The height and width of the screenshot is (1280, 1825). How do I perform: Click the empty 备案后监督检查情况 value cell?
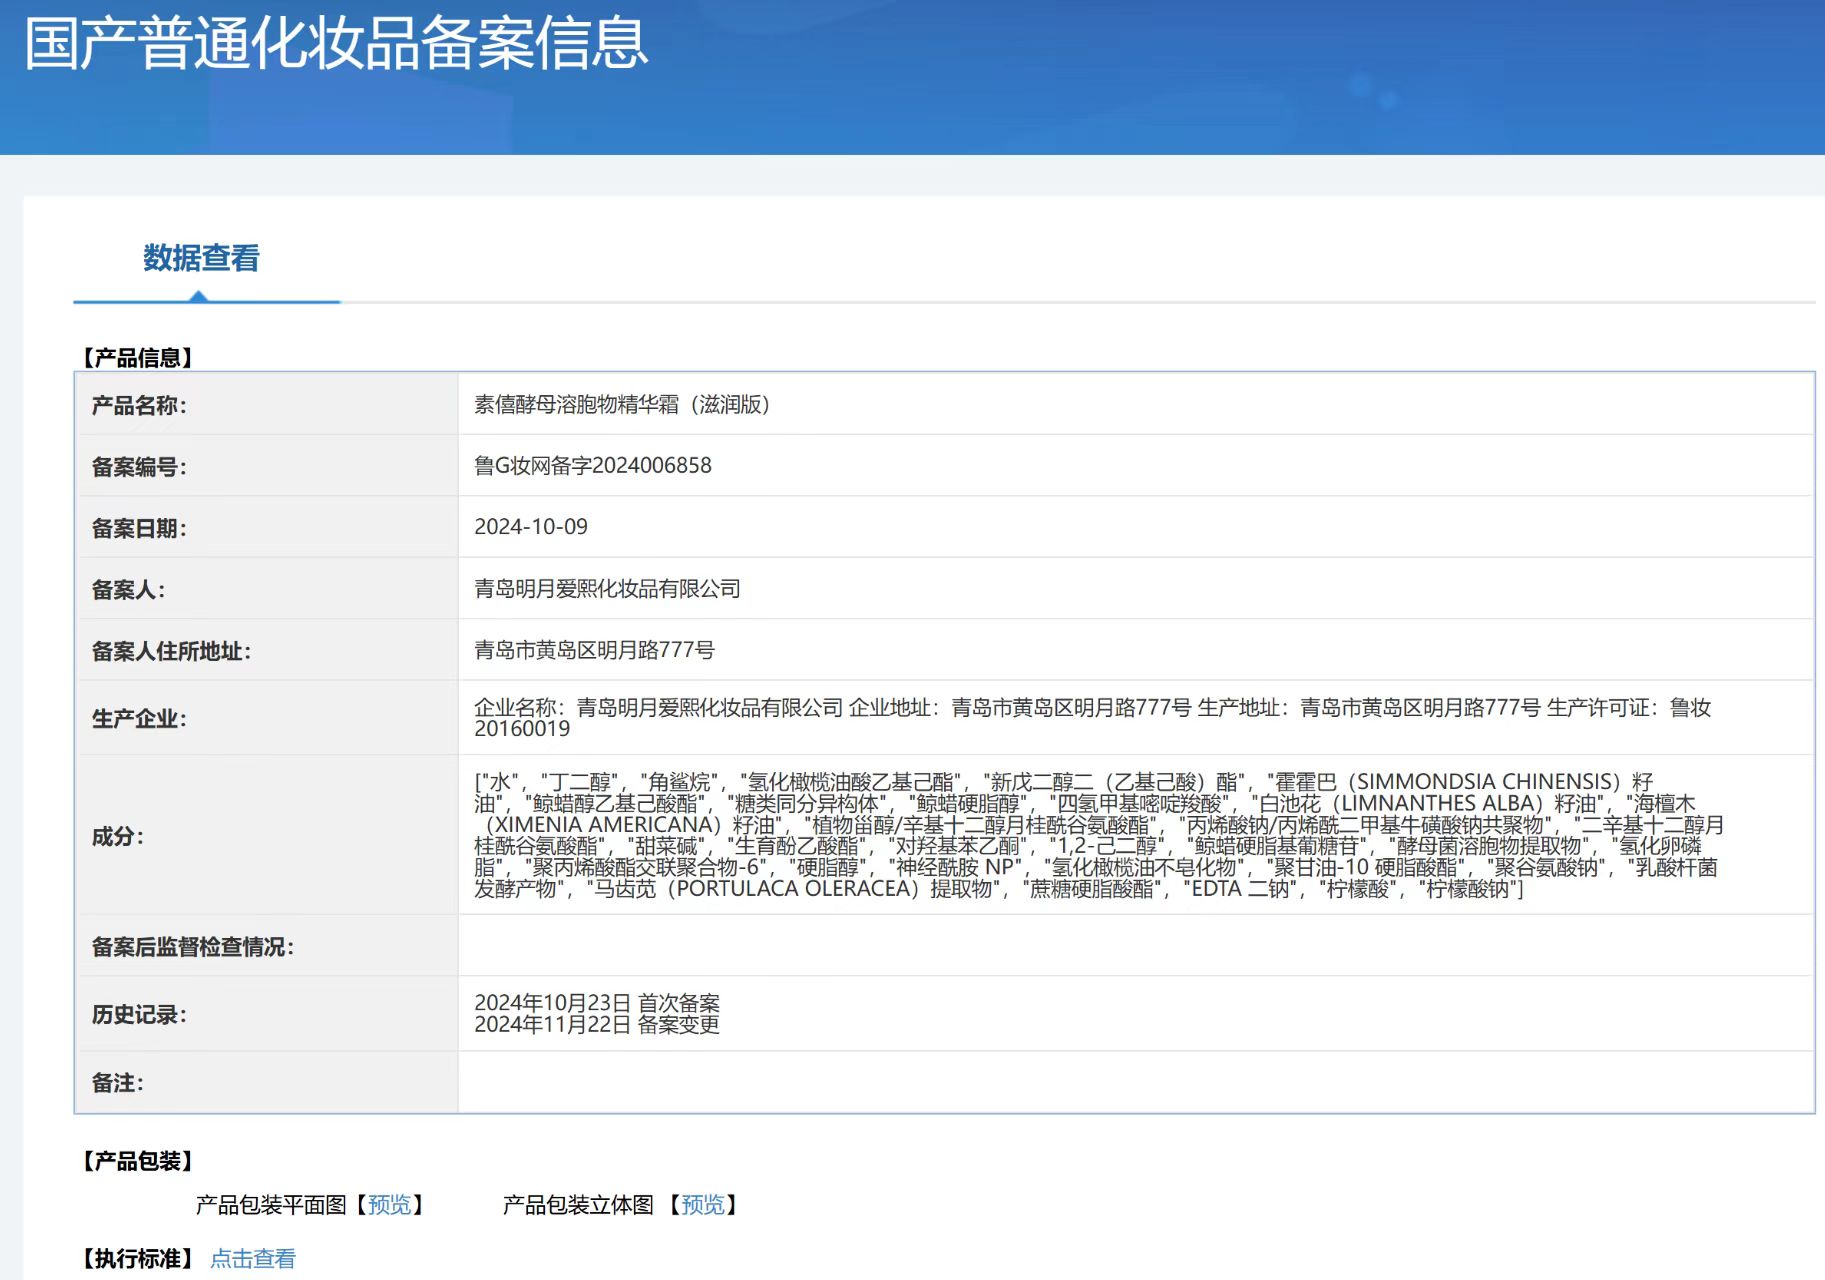(1135, 946)
